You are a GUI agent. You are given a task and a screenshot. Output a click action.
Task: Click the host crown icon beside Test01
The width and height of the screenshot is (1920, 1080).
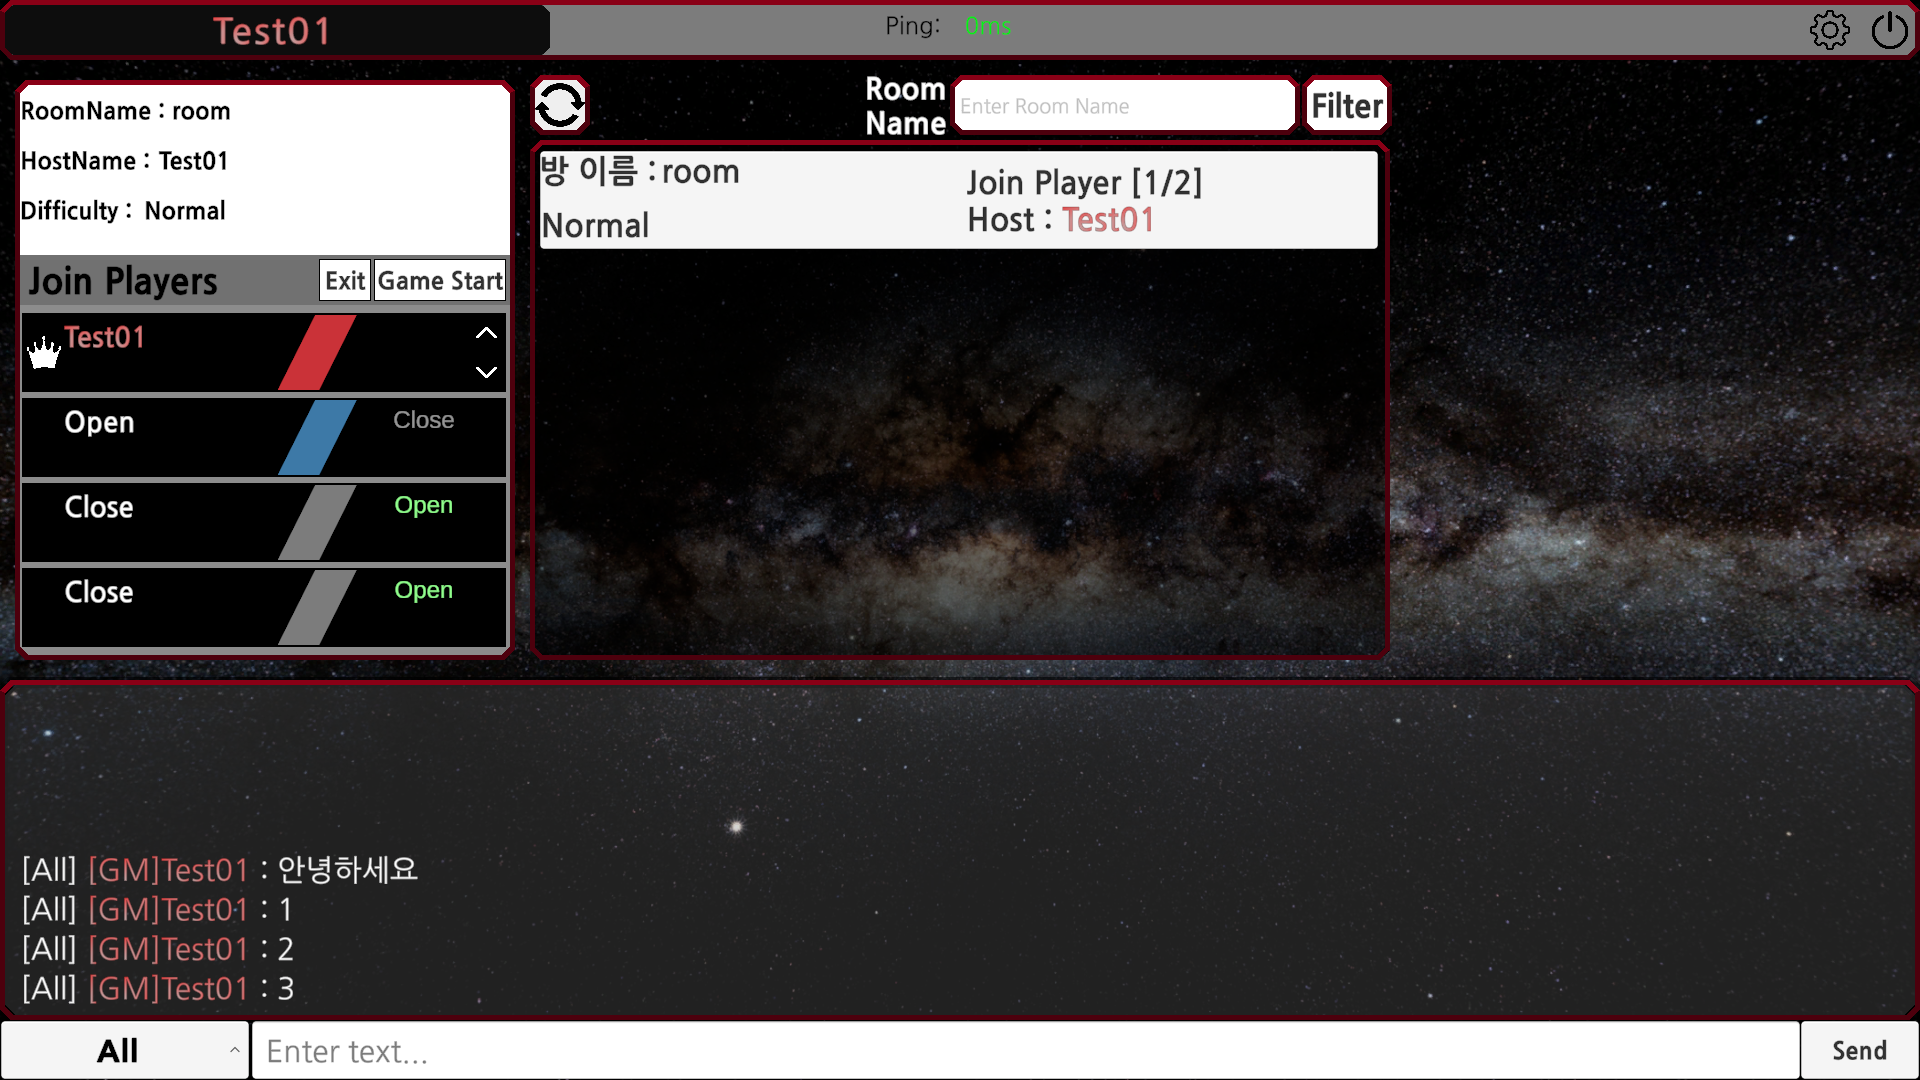(44, 353)
